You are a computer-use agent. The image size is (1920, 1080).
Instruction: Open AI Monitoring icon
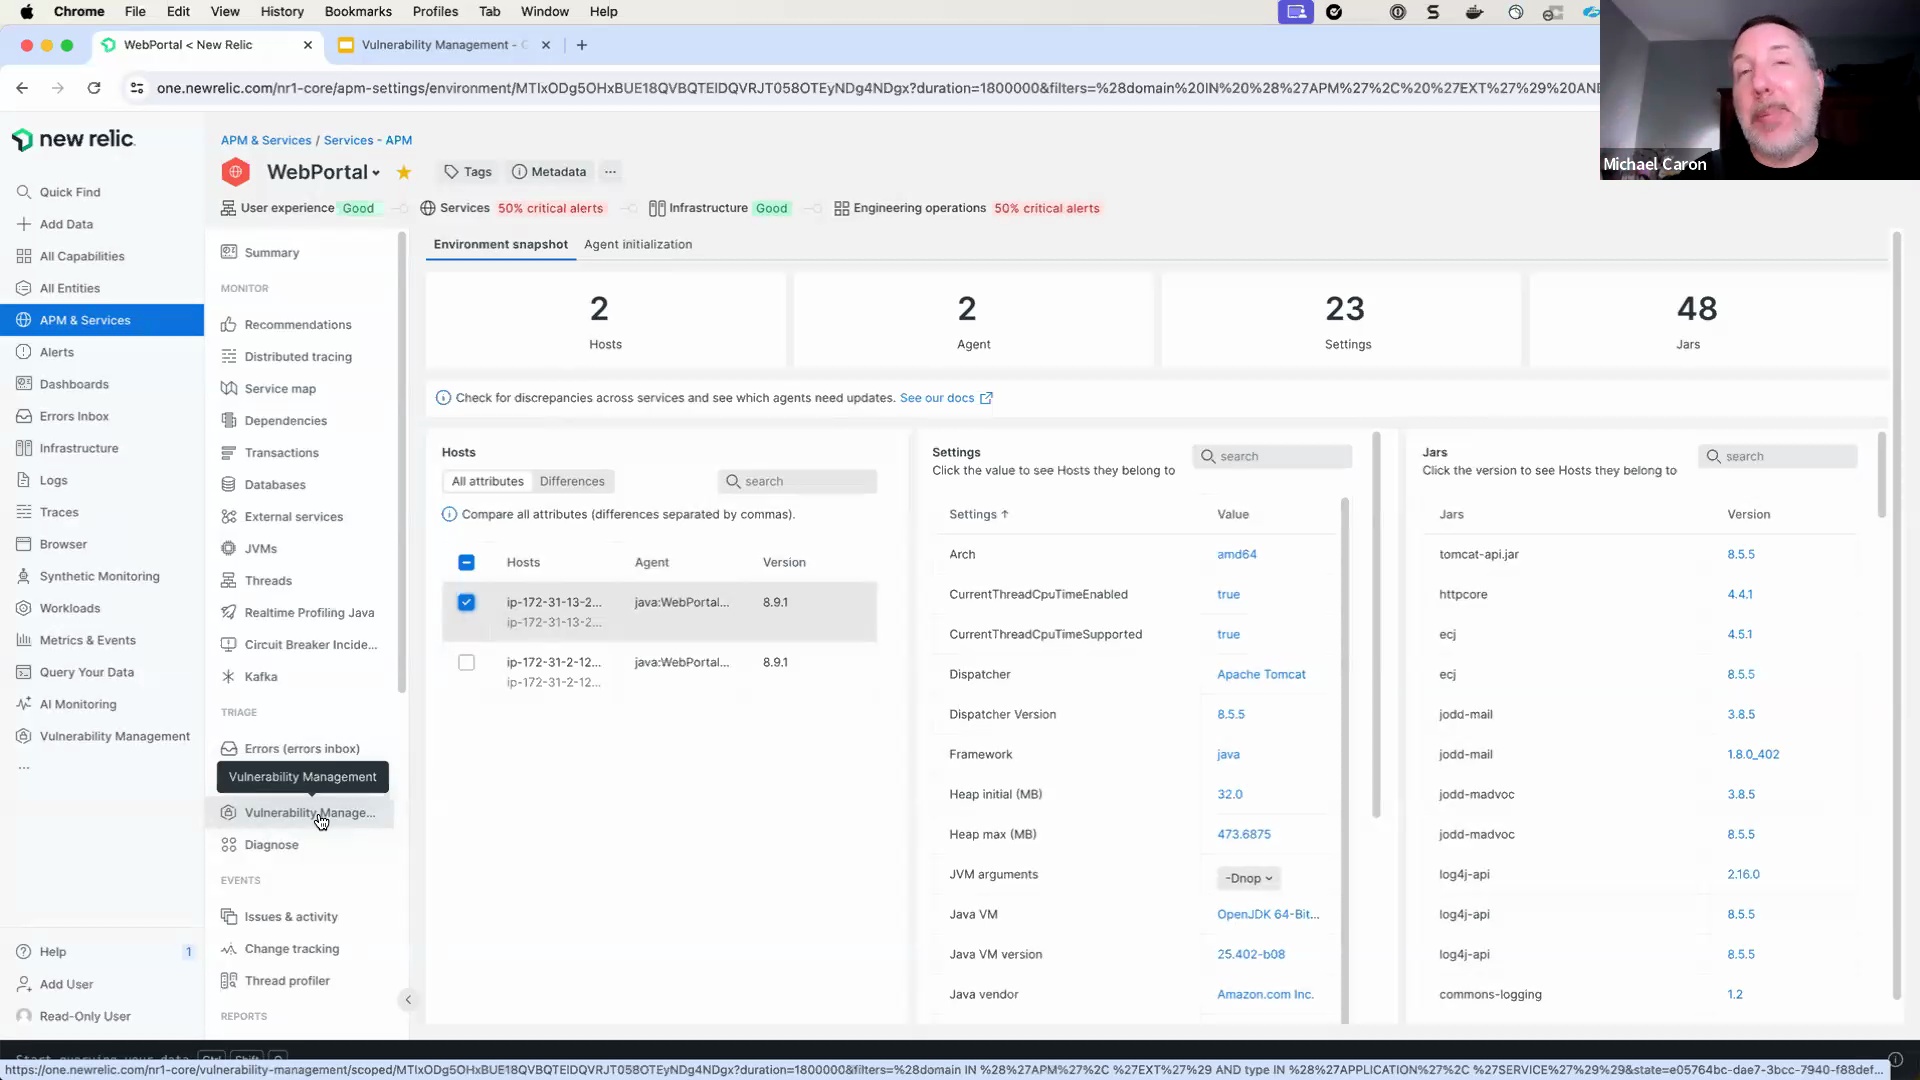click(x=24, y=704)
